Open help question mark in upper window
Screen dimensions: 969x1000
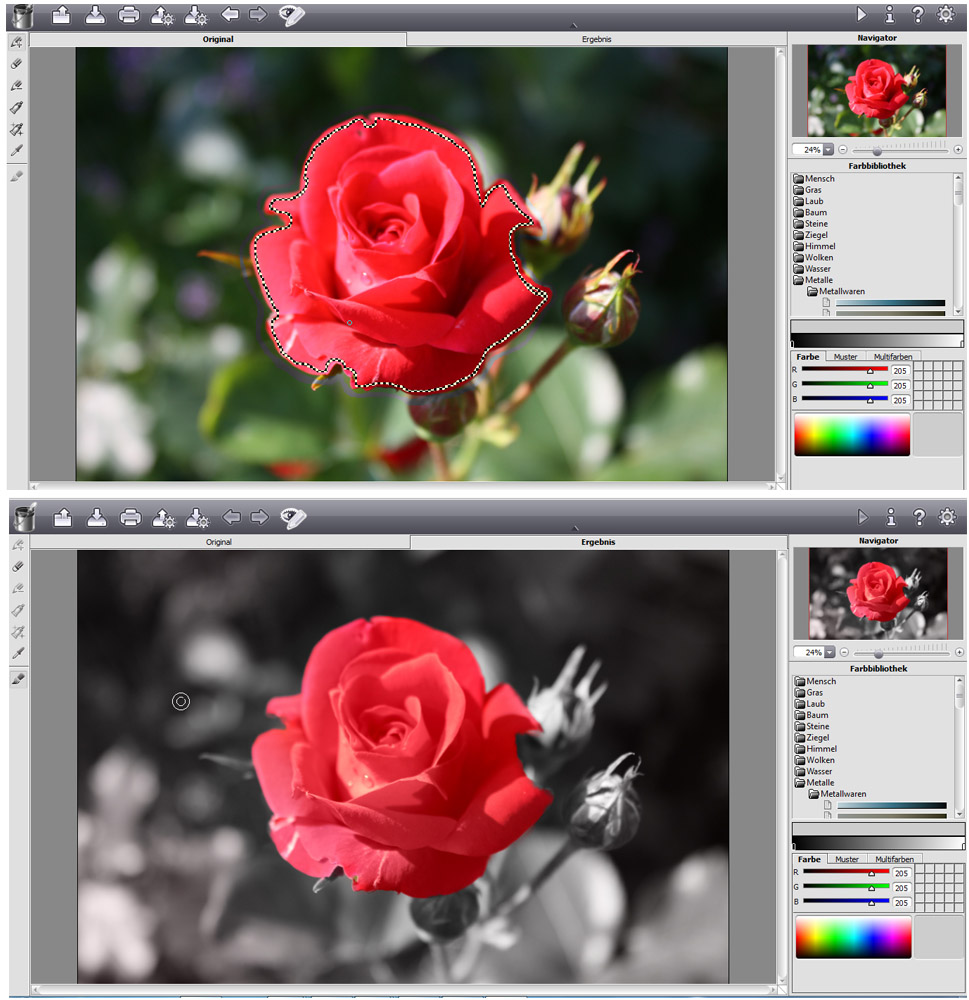917,14
